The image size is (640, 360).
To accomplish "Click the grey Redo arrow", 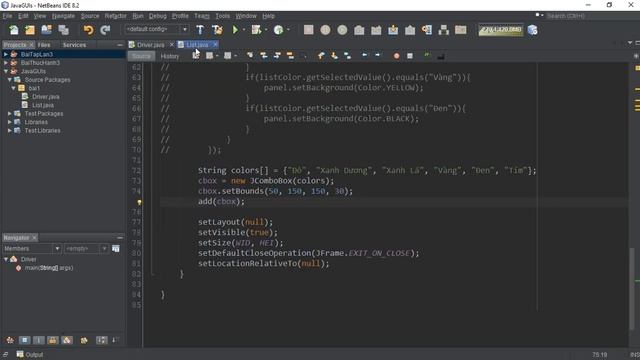I will point(105,30).
